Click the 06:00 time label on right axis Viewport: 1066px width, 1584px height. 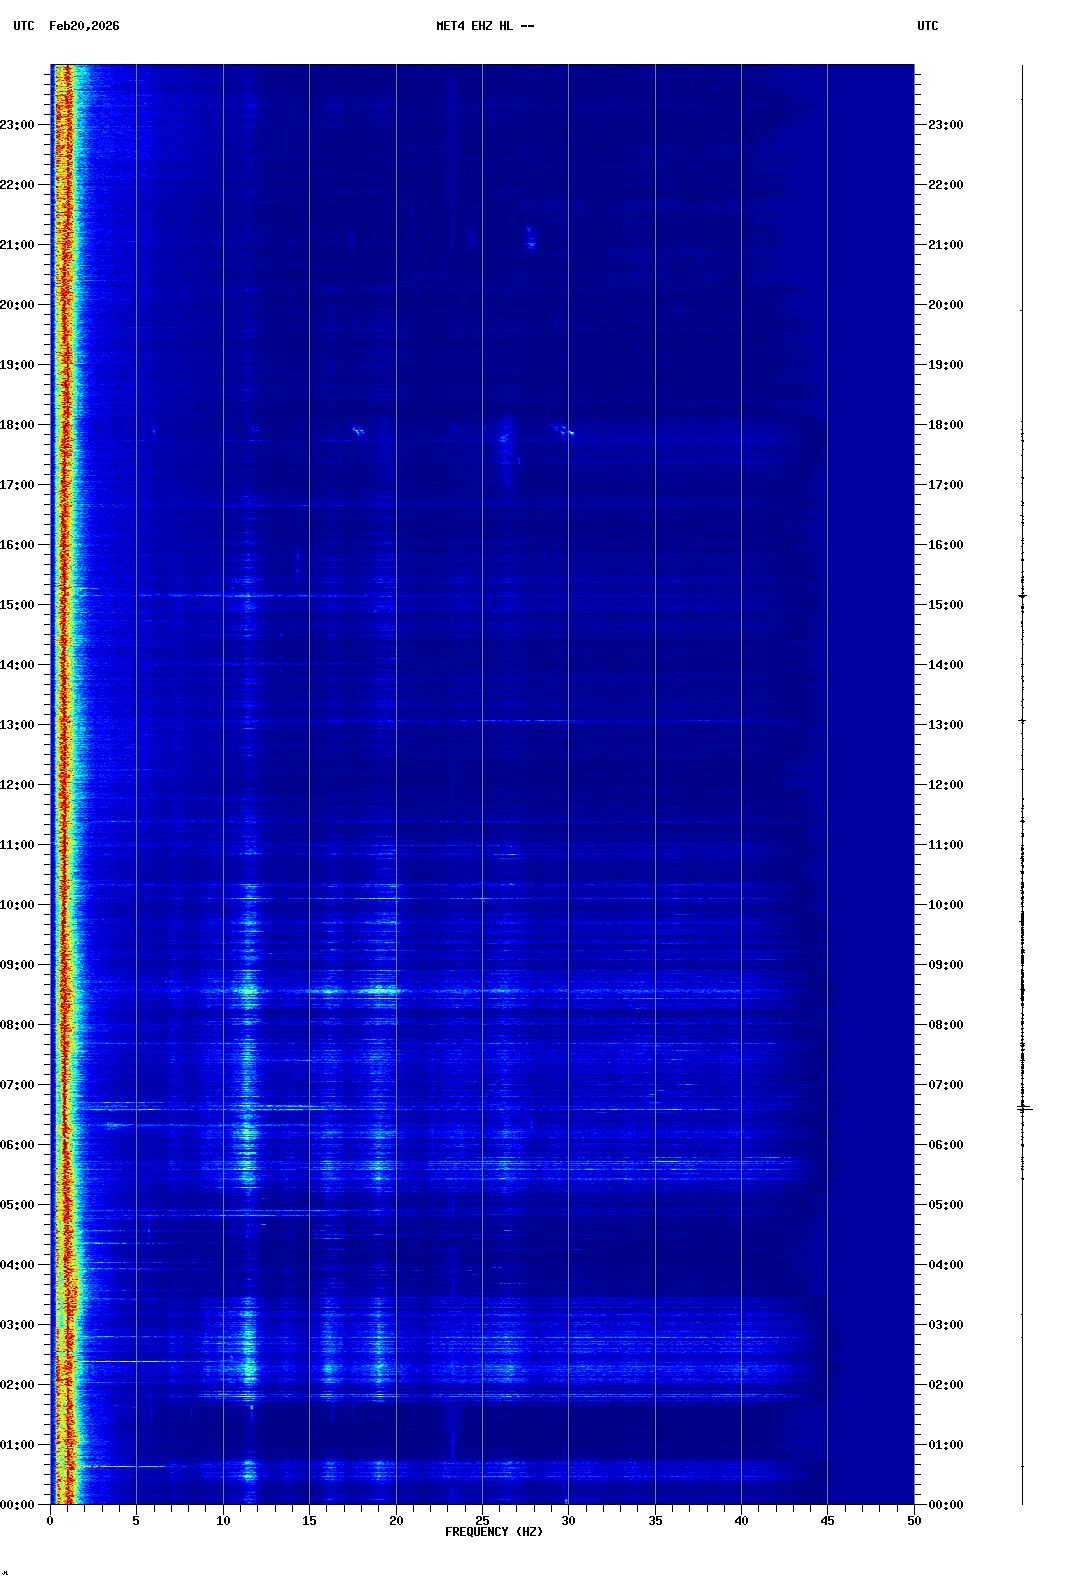[945, 1145]
